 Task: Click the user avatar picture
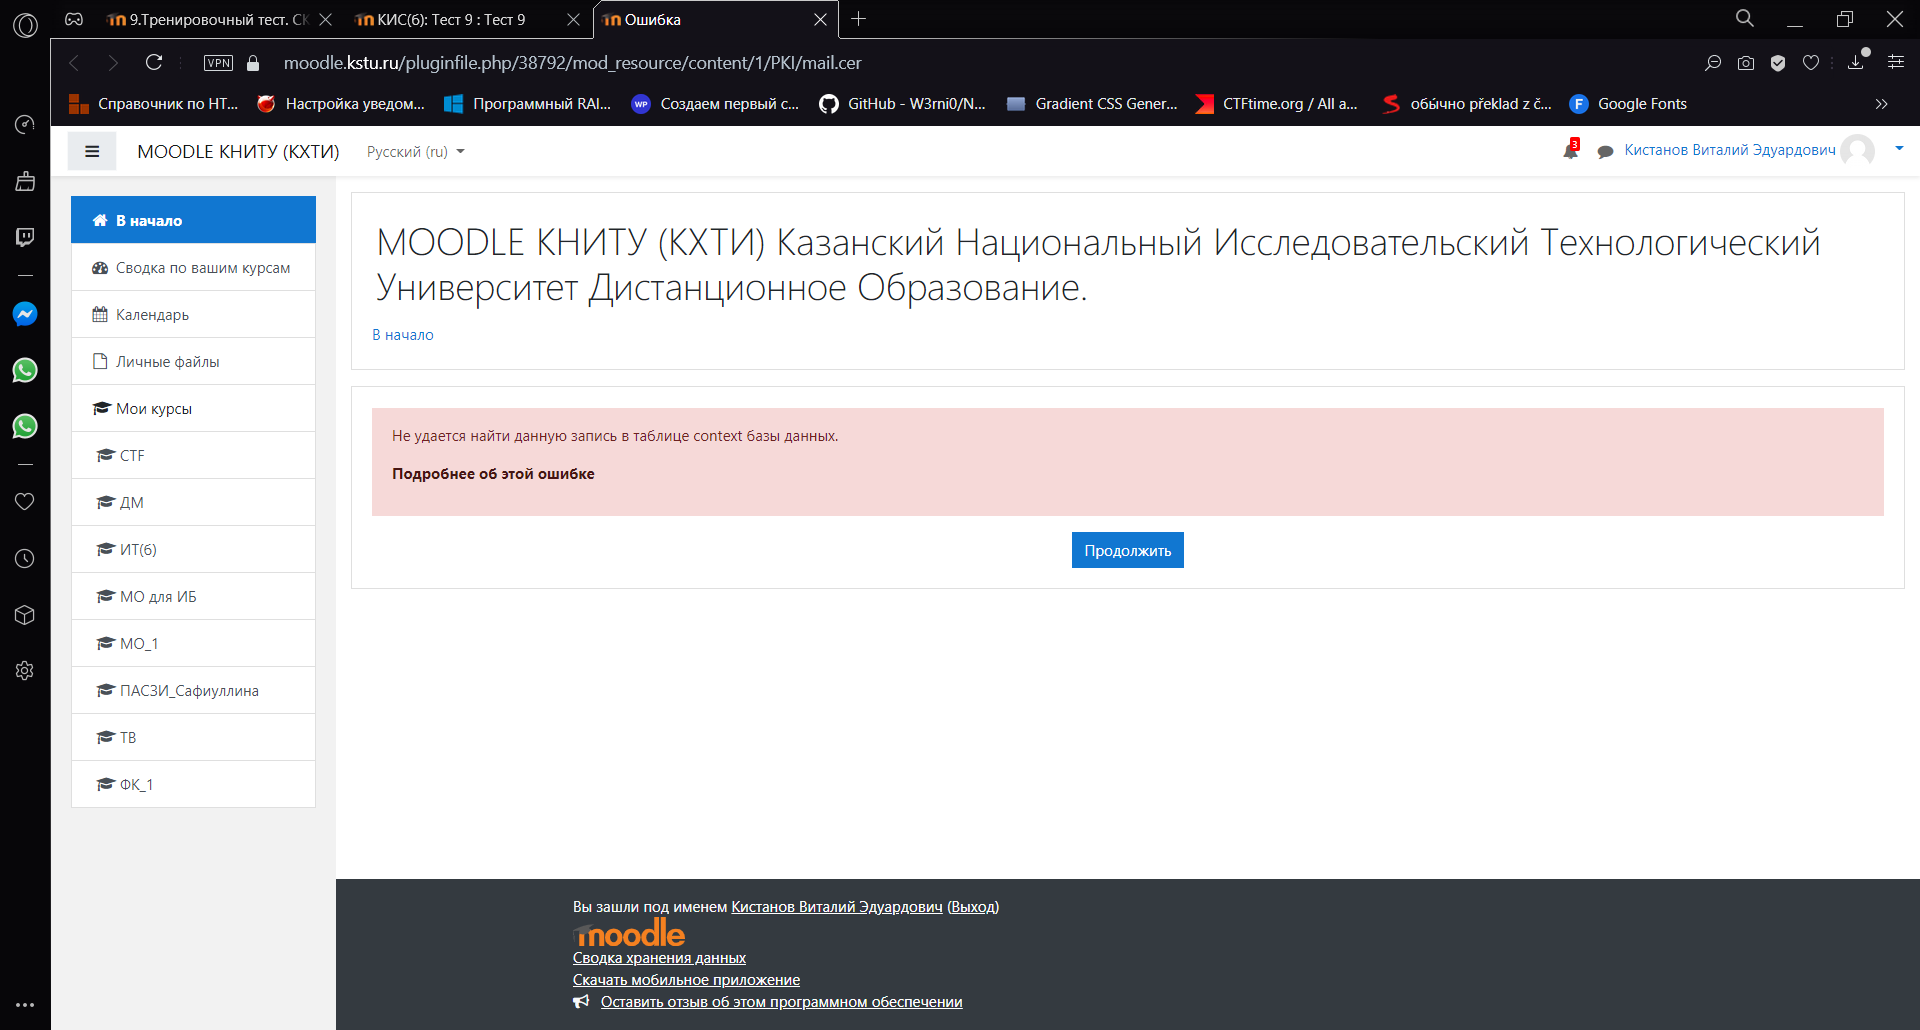click(x=1858, y=150)
